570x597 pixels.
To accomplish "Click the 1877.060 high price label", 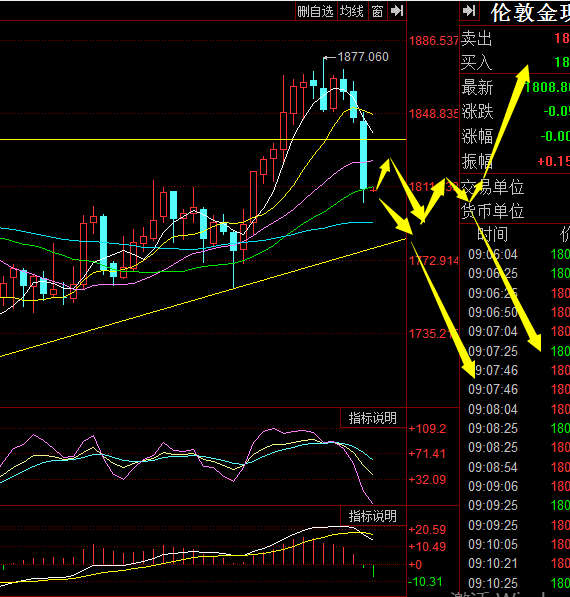I will [363, 57].
